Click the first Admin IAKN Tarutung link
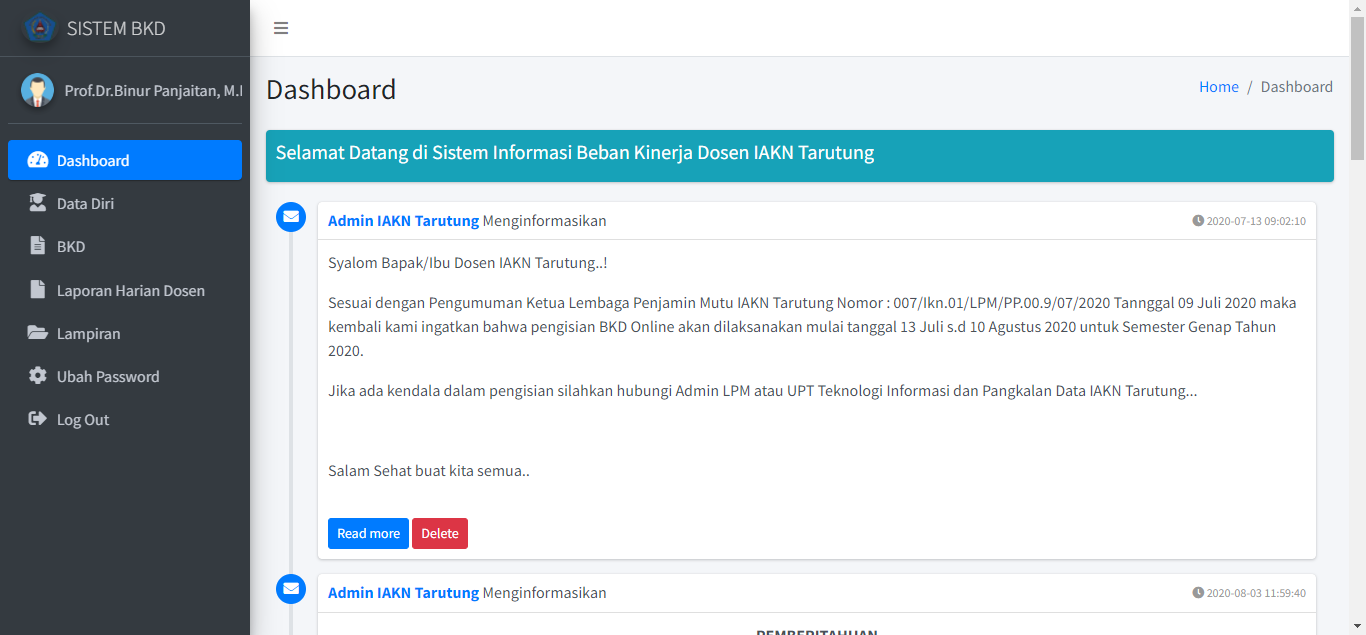This screenshot has width=1366, height=635. pyautogui.click(x=403, y=221)
